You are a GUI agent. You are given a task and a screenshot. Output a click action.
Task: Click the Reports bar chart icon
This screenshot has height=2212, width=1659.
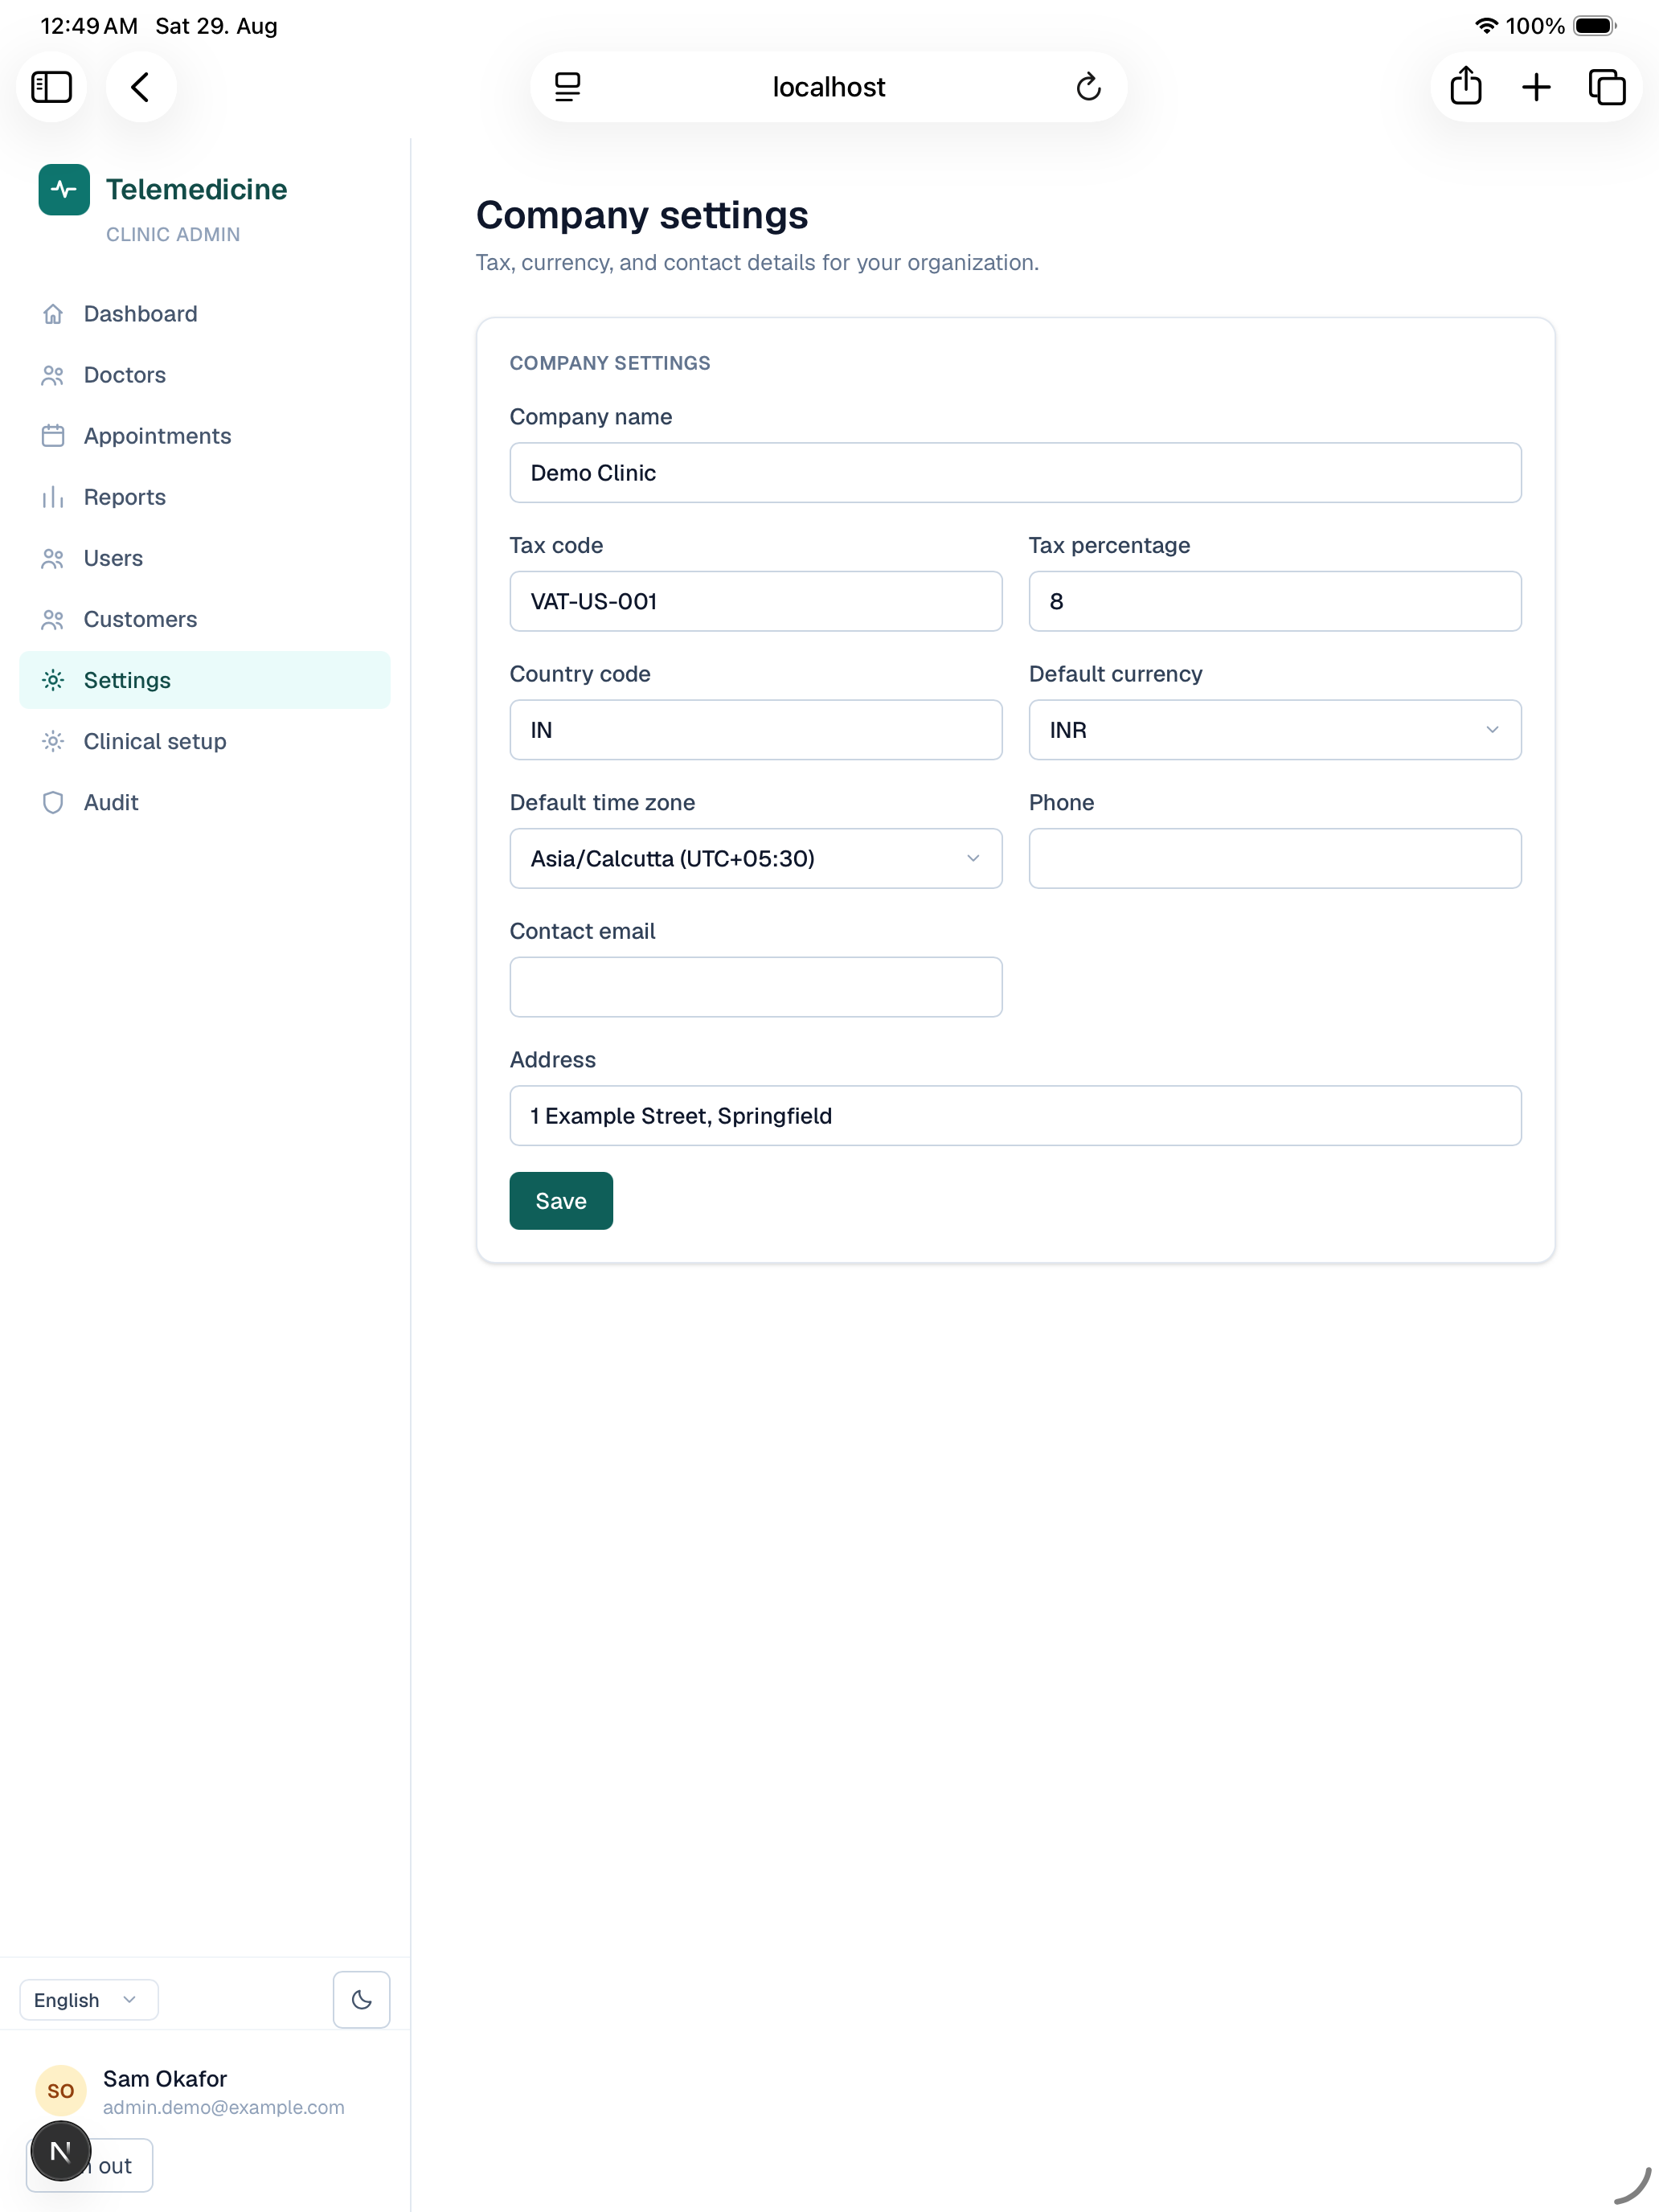[53, 497]
